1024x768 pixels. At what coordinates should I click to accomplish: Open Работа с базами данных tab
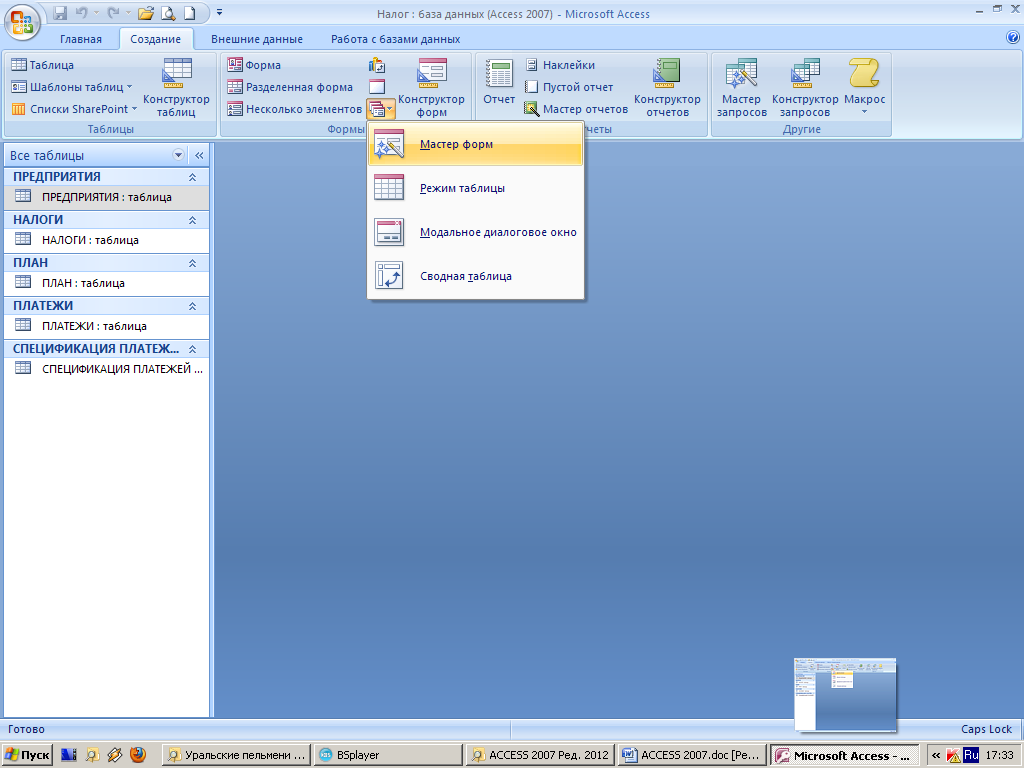[395, 39]
